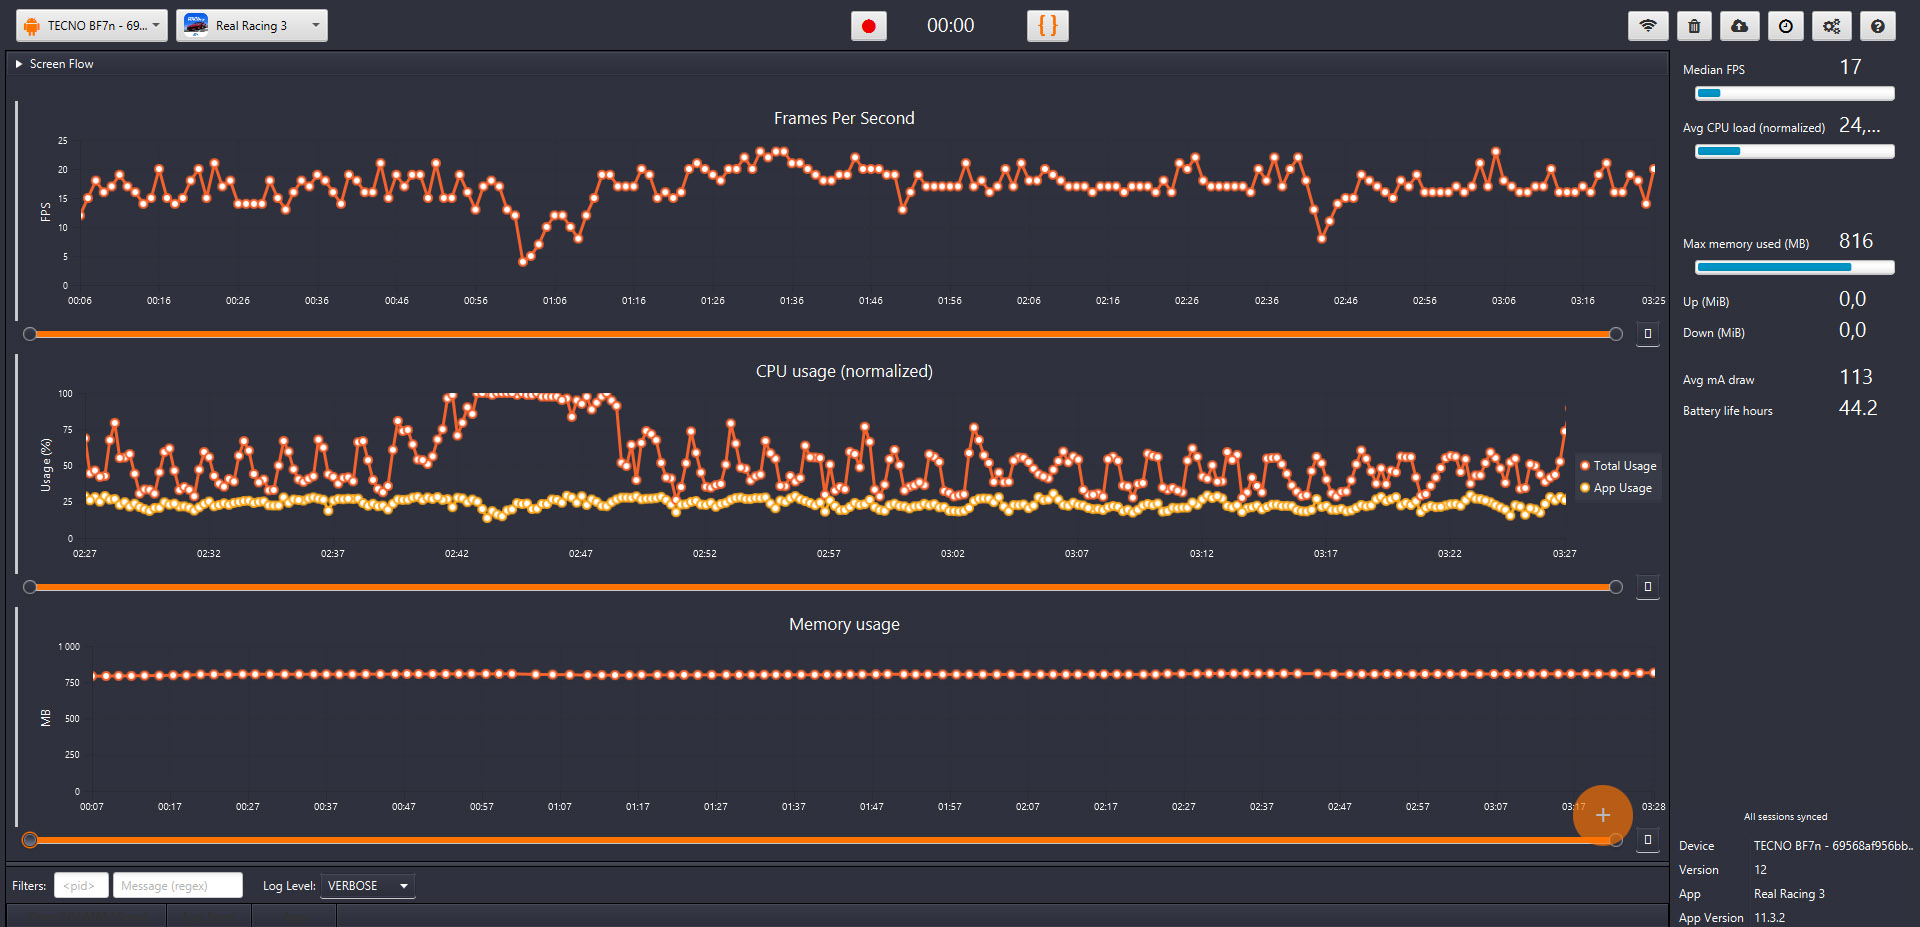Image resolution: width=1920 pixels, height=927 pixels.
Task: Click the Avg mA draw label
Action: click(x=1718, y=380)
